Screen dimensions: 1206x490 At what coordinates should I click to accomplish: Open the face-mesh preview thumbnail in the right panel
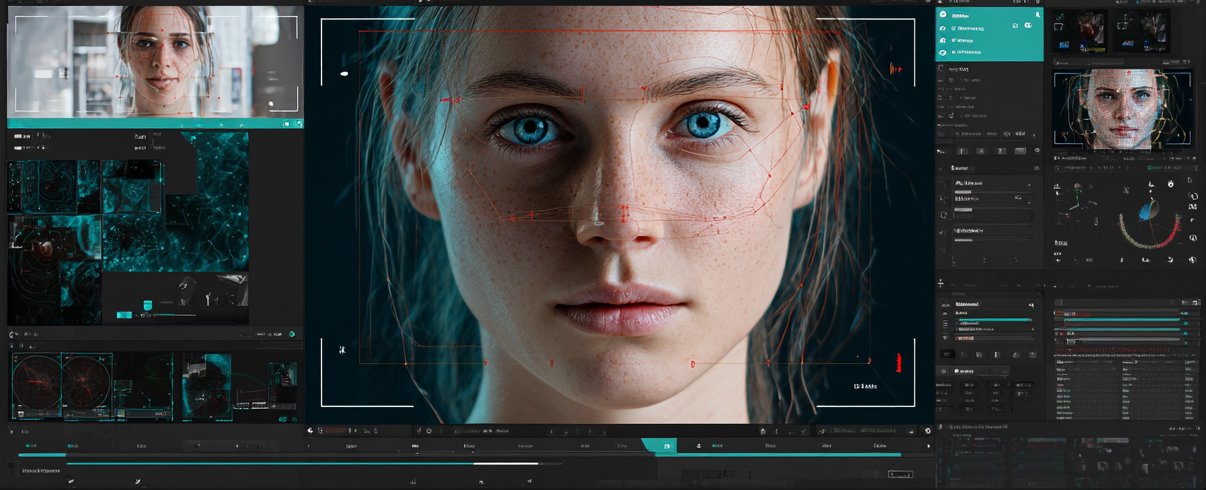1122,110
